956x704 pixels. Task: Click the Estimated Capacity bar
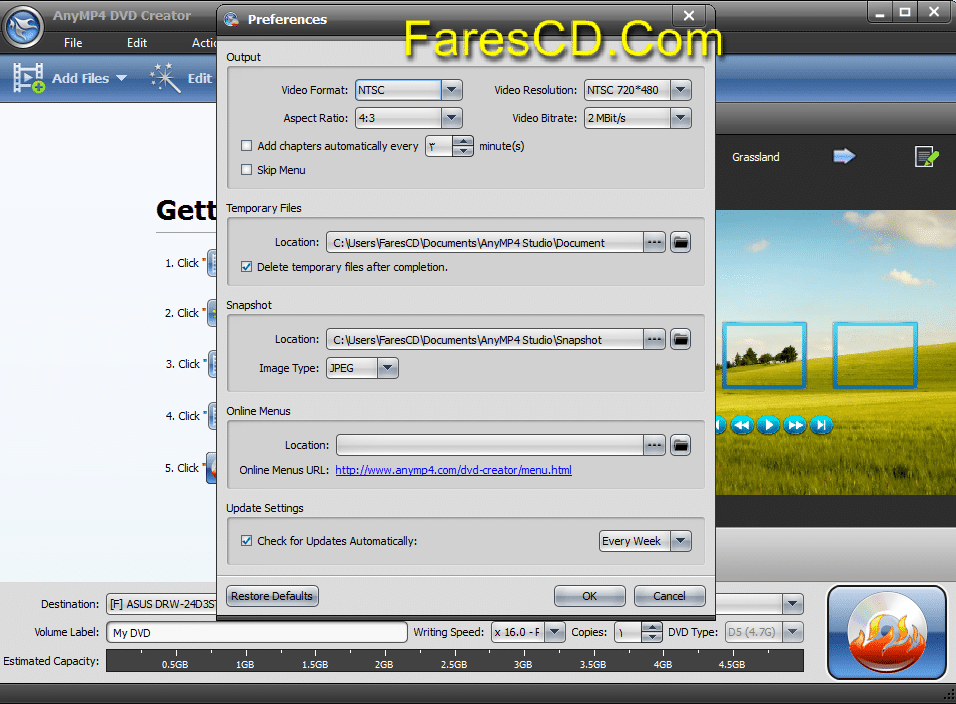(x=455, y=660)
